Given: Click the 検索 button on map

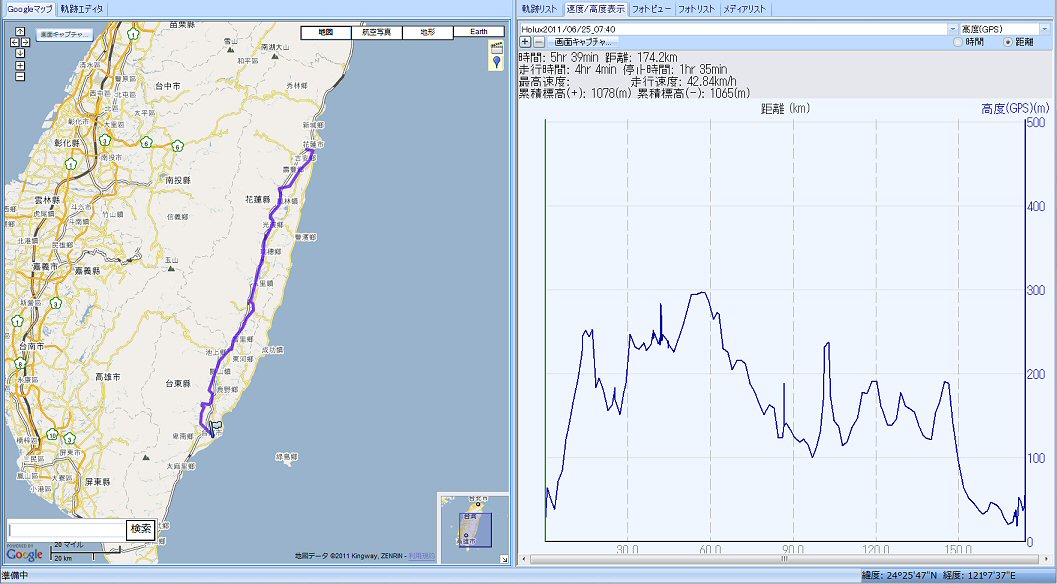Looking at the screenshot, I should pyautogui.click(x=141, y=529).
